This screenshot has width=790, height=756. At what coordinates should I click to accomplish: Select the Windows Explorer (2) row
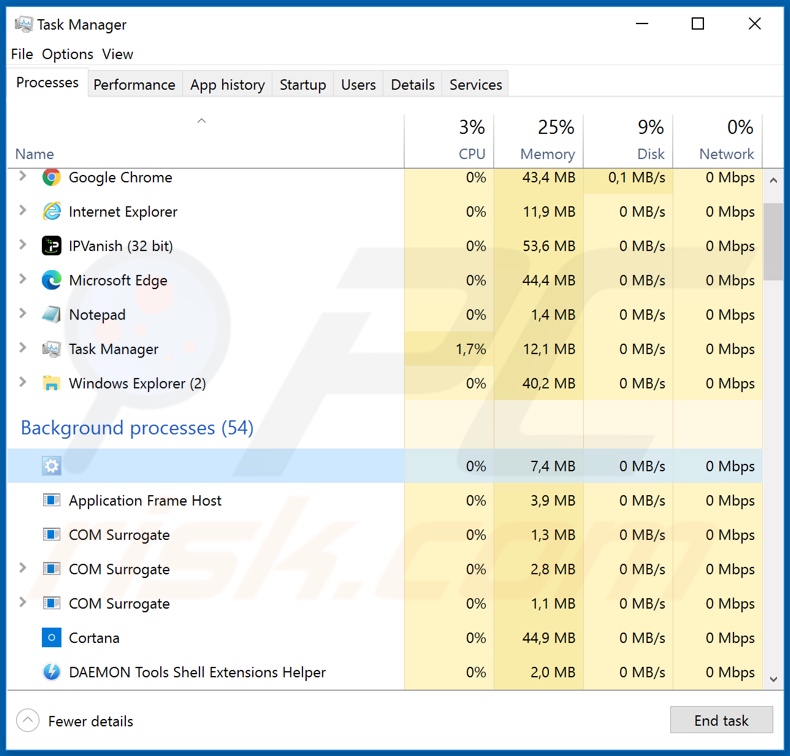coord(385,383)
